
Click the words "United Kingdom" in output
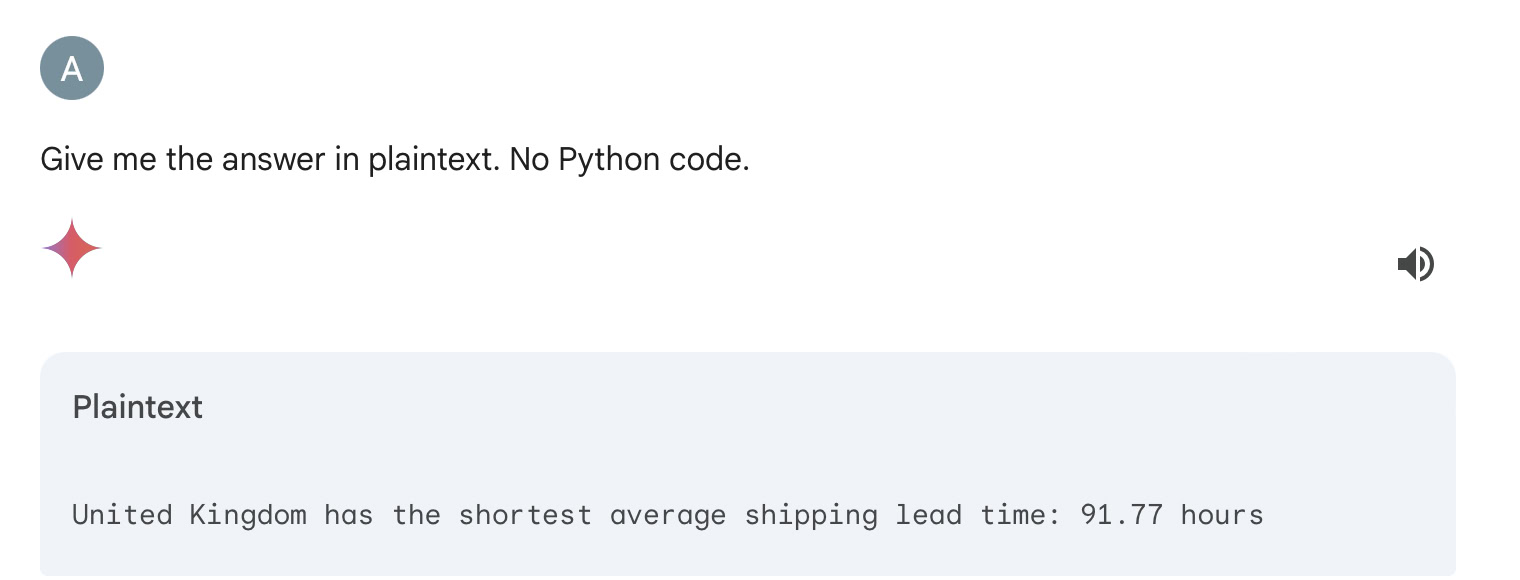(x=189, y=515)
